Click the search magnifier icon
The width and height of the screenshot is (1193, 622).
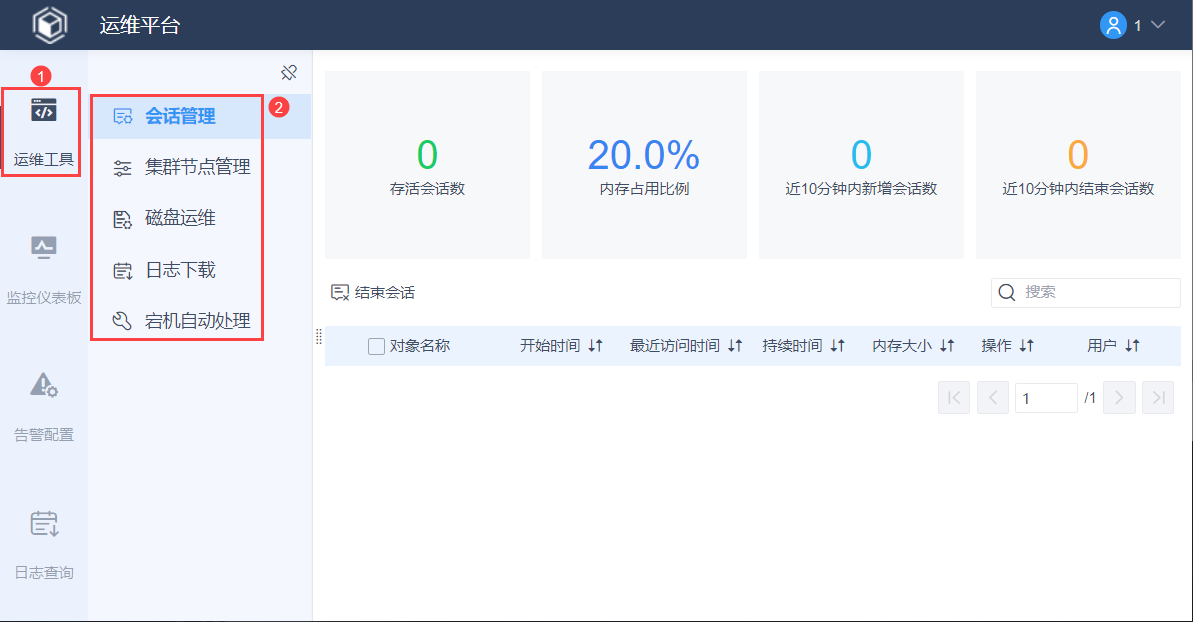point(1007,293)
